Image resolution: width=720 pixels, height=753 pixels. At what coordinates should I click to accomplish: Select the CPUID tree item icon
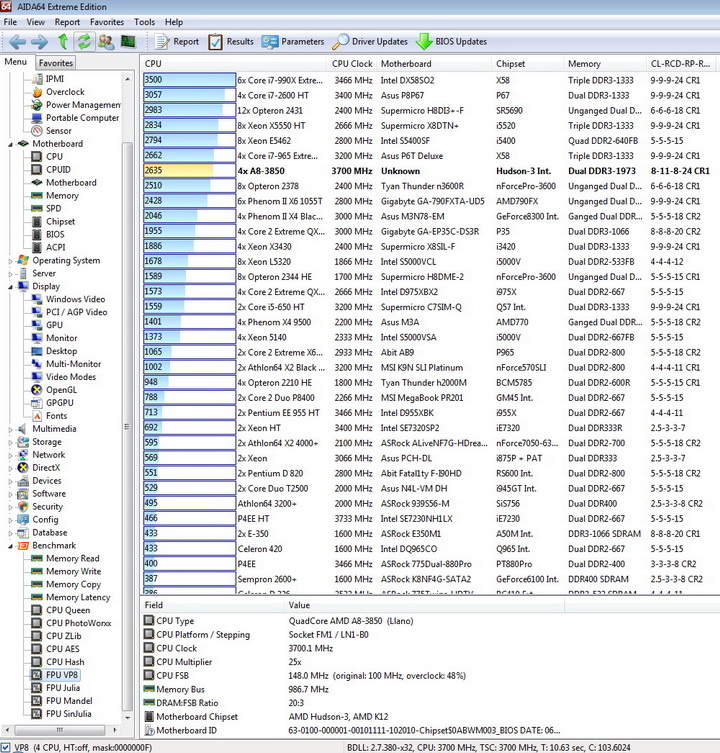pyautogui.click(x=37, y=170)
